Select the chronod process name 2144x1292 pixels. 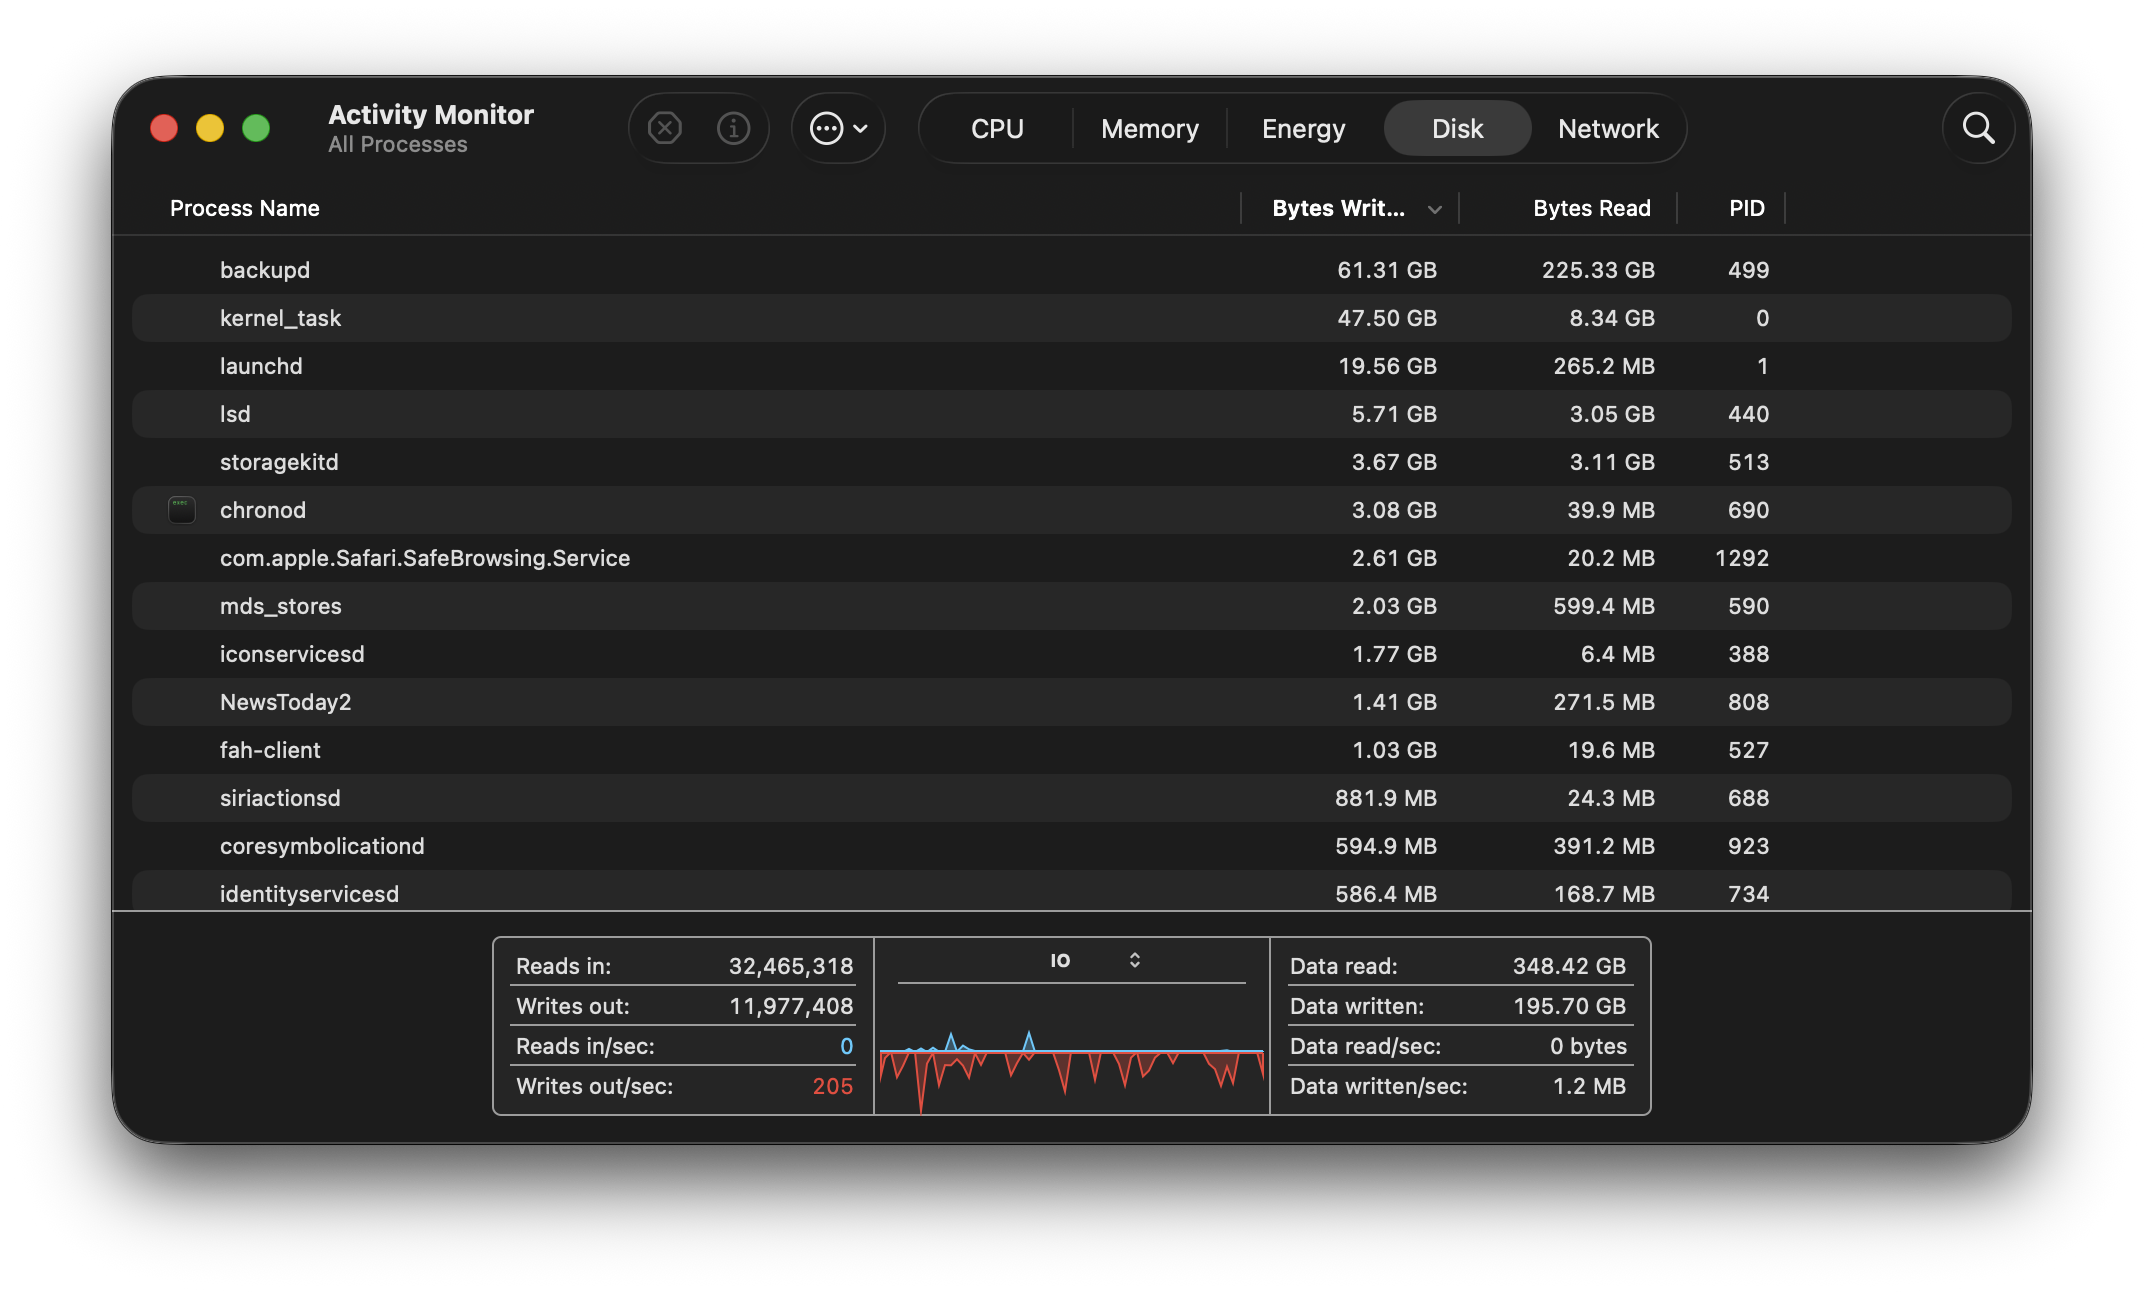pyautogui.click(x=263, y=510)
